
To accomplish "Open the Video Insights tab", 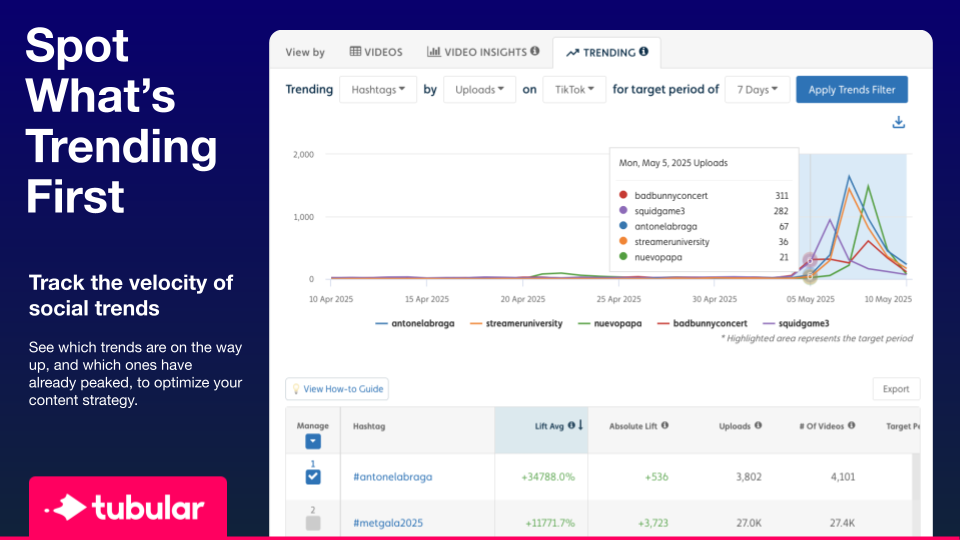I will click(x=482, y=52).
